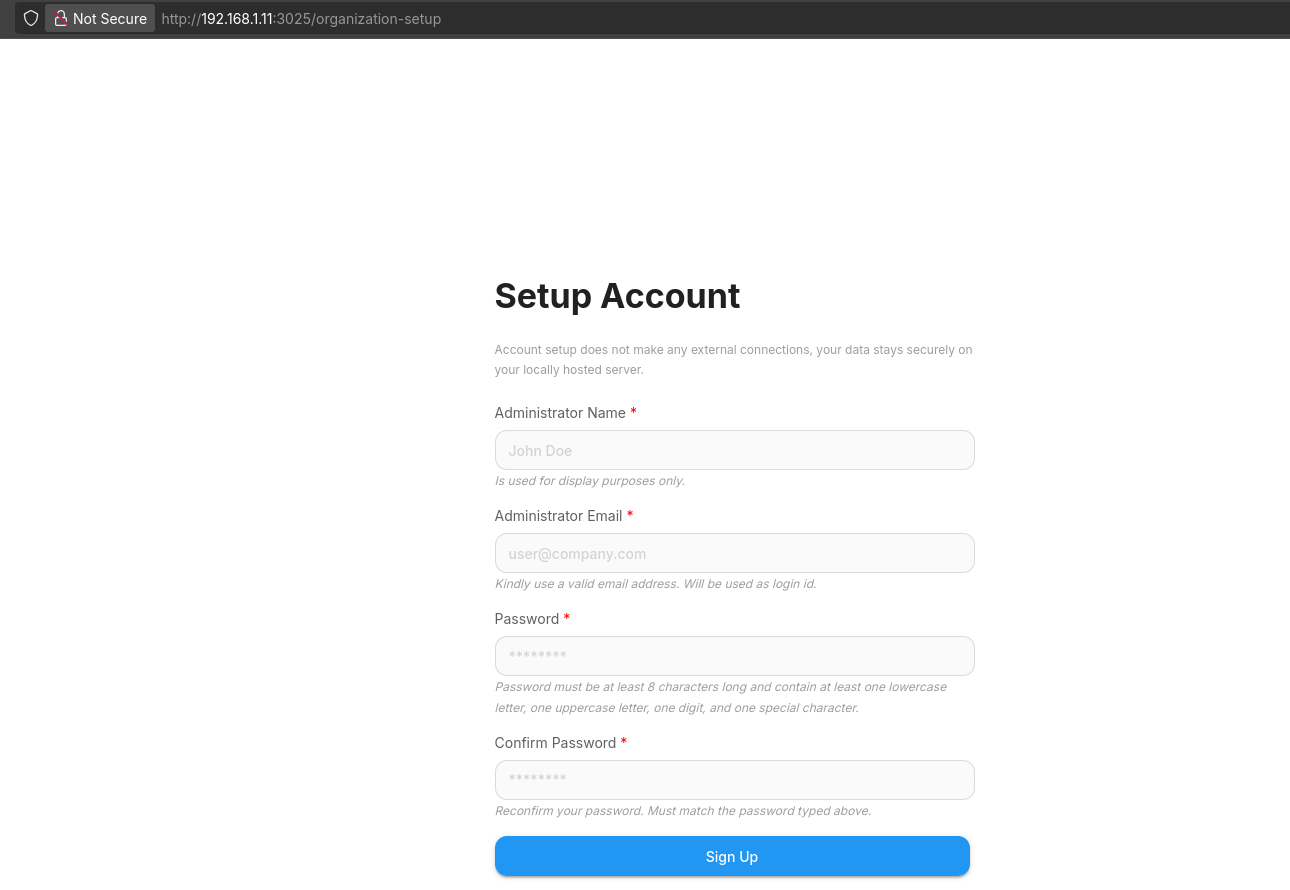This screenshot has height=890, width=1290.
Task: Click the red asterisk beside Administrator Name
Action: point(633,412)
